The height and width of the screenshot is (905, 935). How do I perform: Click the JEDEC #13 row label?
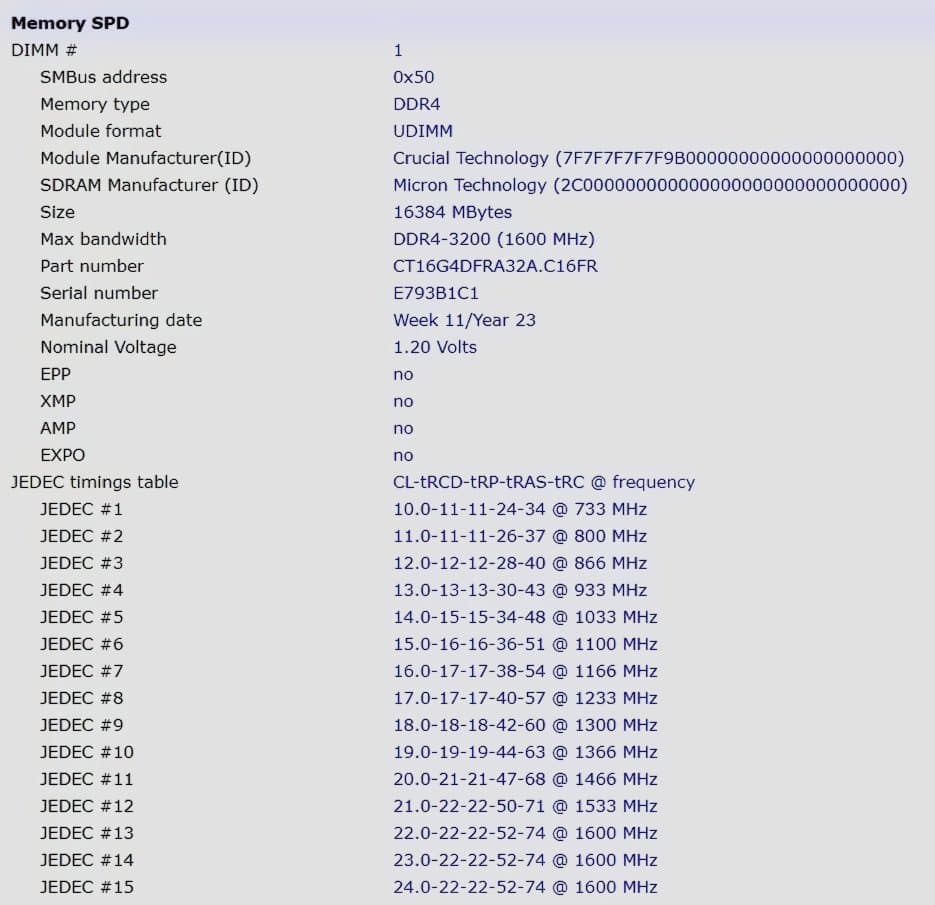[x=86, y=833]
